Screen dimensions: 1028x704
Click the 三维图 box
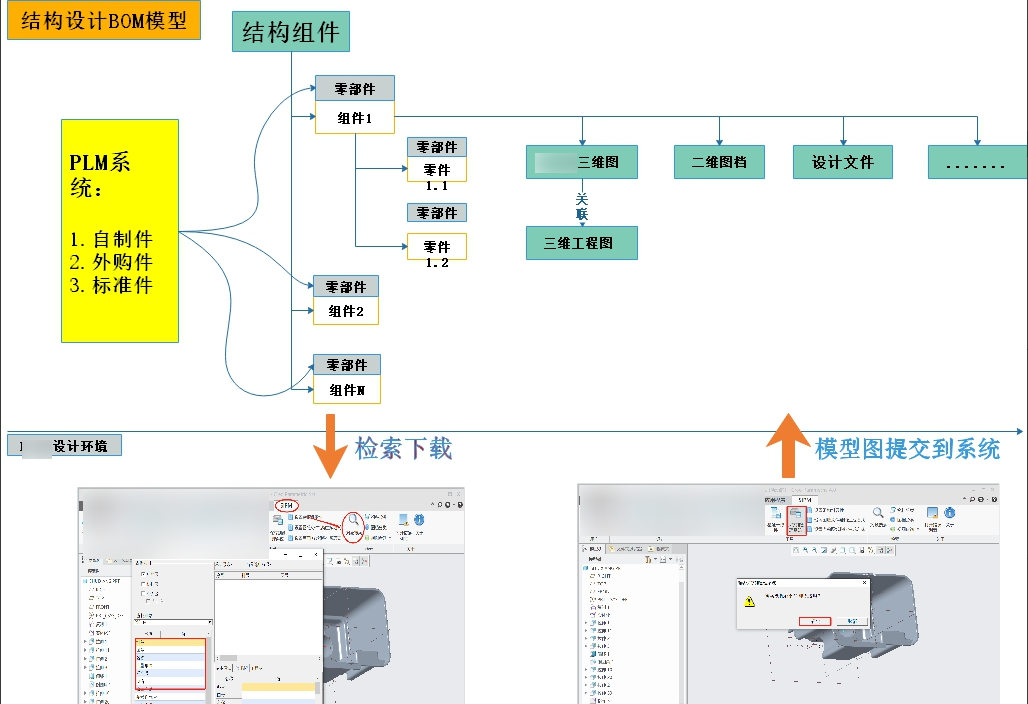click(582, 162)
